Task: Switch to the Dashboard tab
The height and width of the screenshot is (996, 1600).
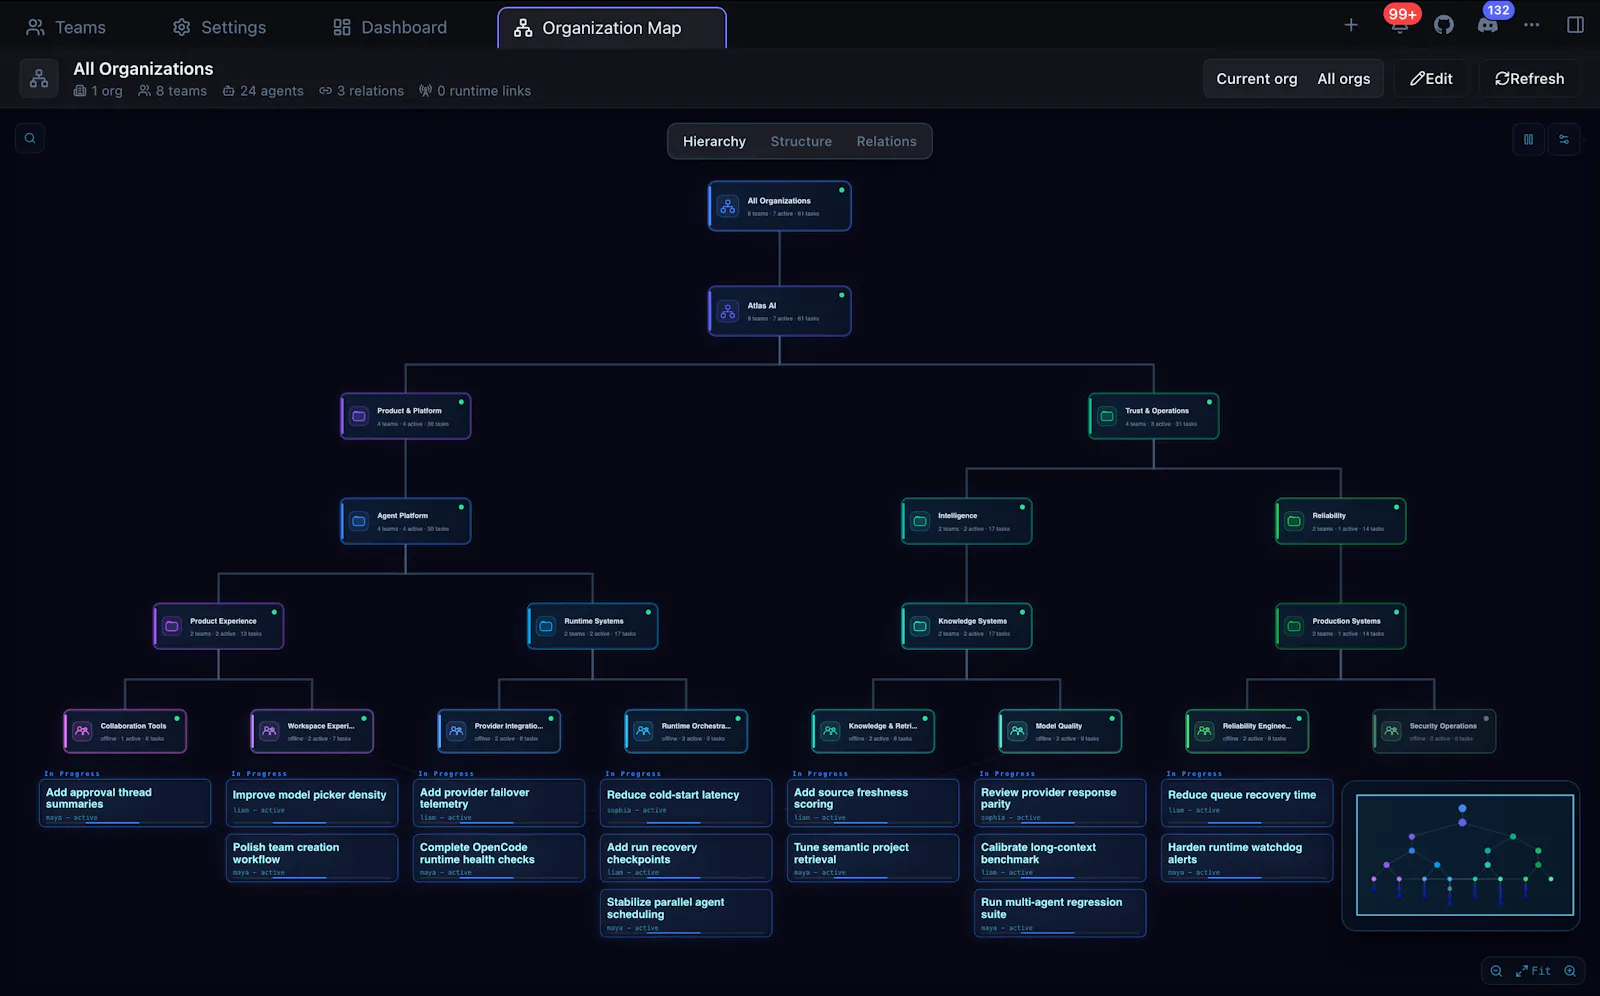Action: (x=390, y=27)
